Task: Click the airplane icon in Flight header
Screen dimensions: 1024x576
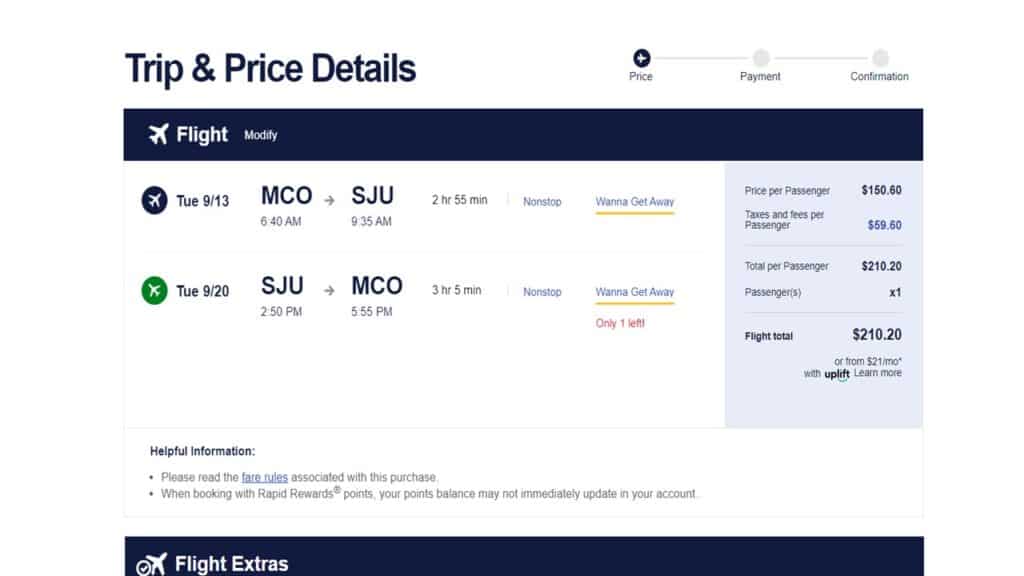Action: pos(158,134)
